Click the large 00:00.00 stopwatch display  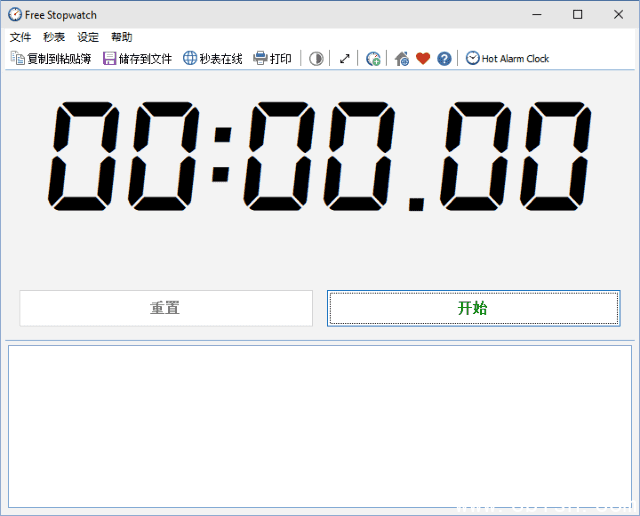320,155
